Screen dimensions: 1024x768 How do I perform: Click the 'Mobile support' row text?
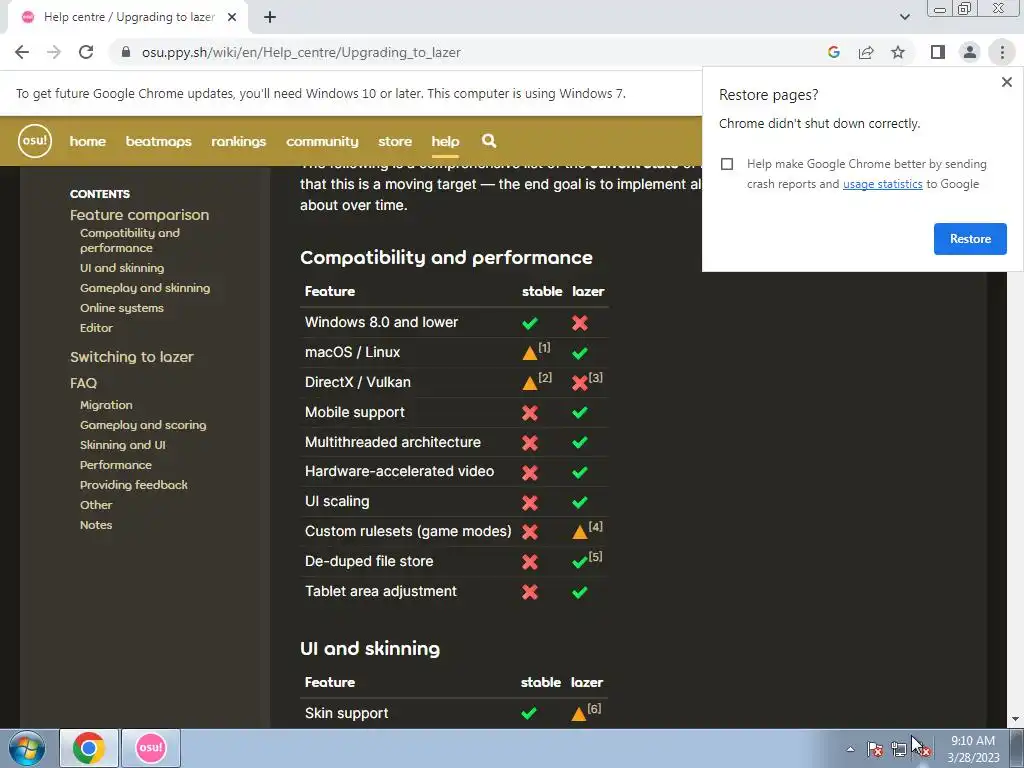click(x=355, y=412)
